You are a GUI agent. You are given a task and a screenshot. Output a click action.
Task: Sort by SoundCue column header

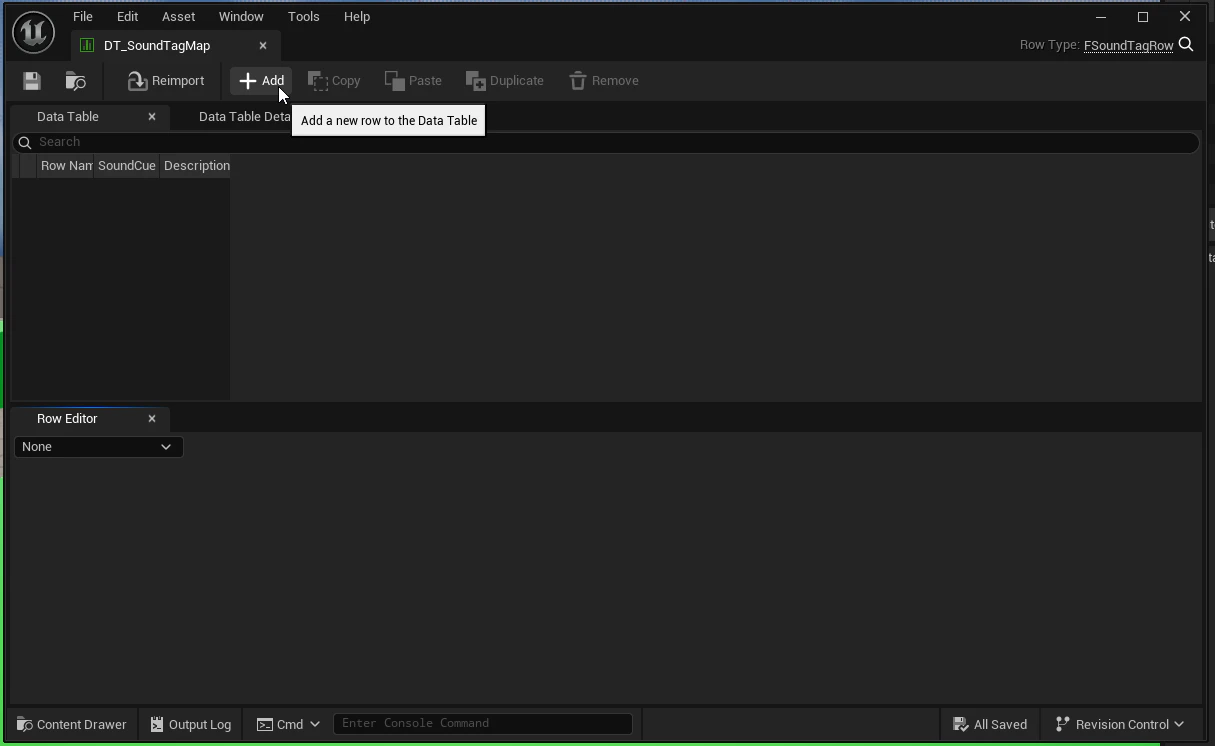tap(127, 166)
